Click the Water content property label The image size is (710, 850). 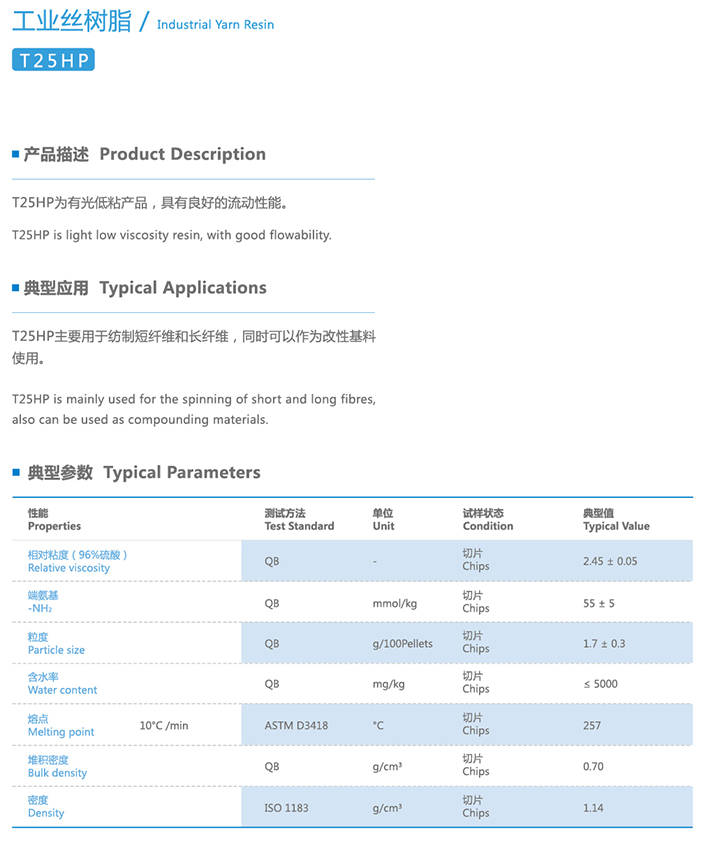[x=62, y=690]
